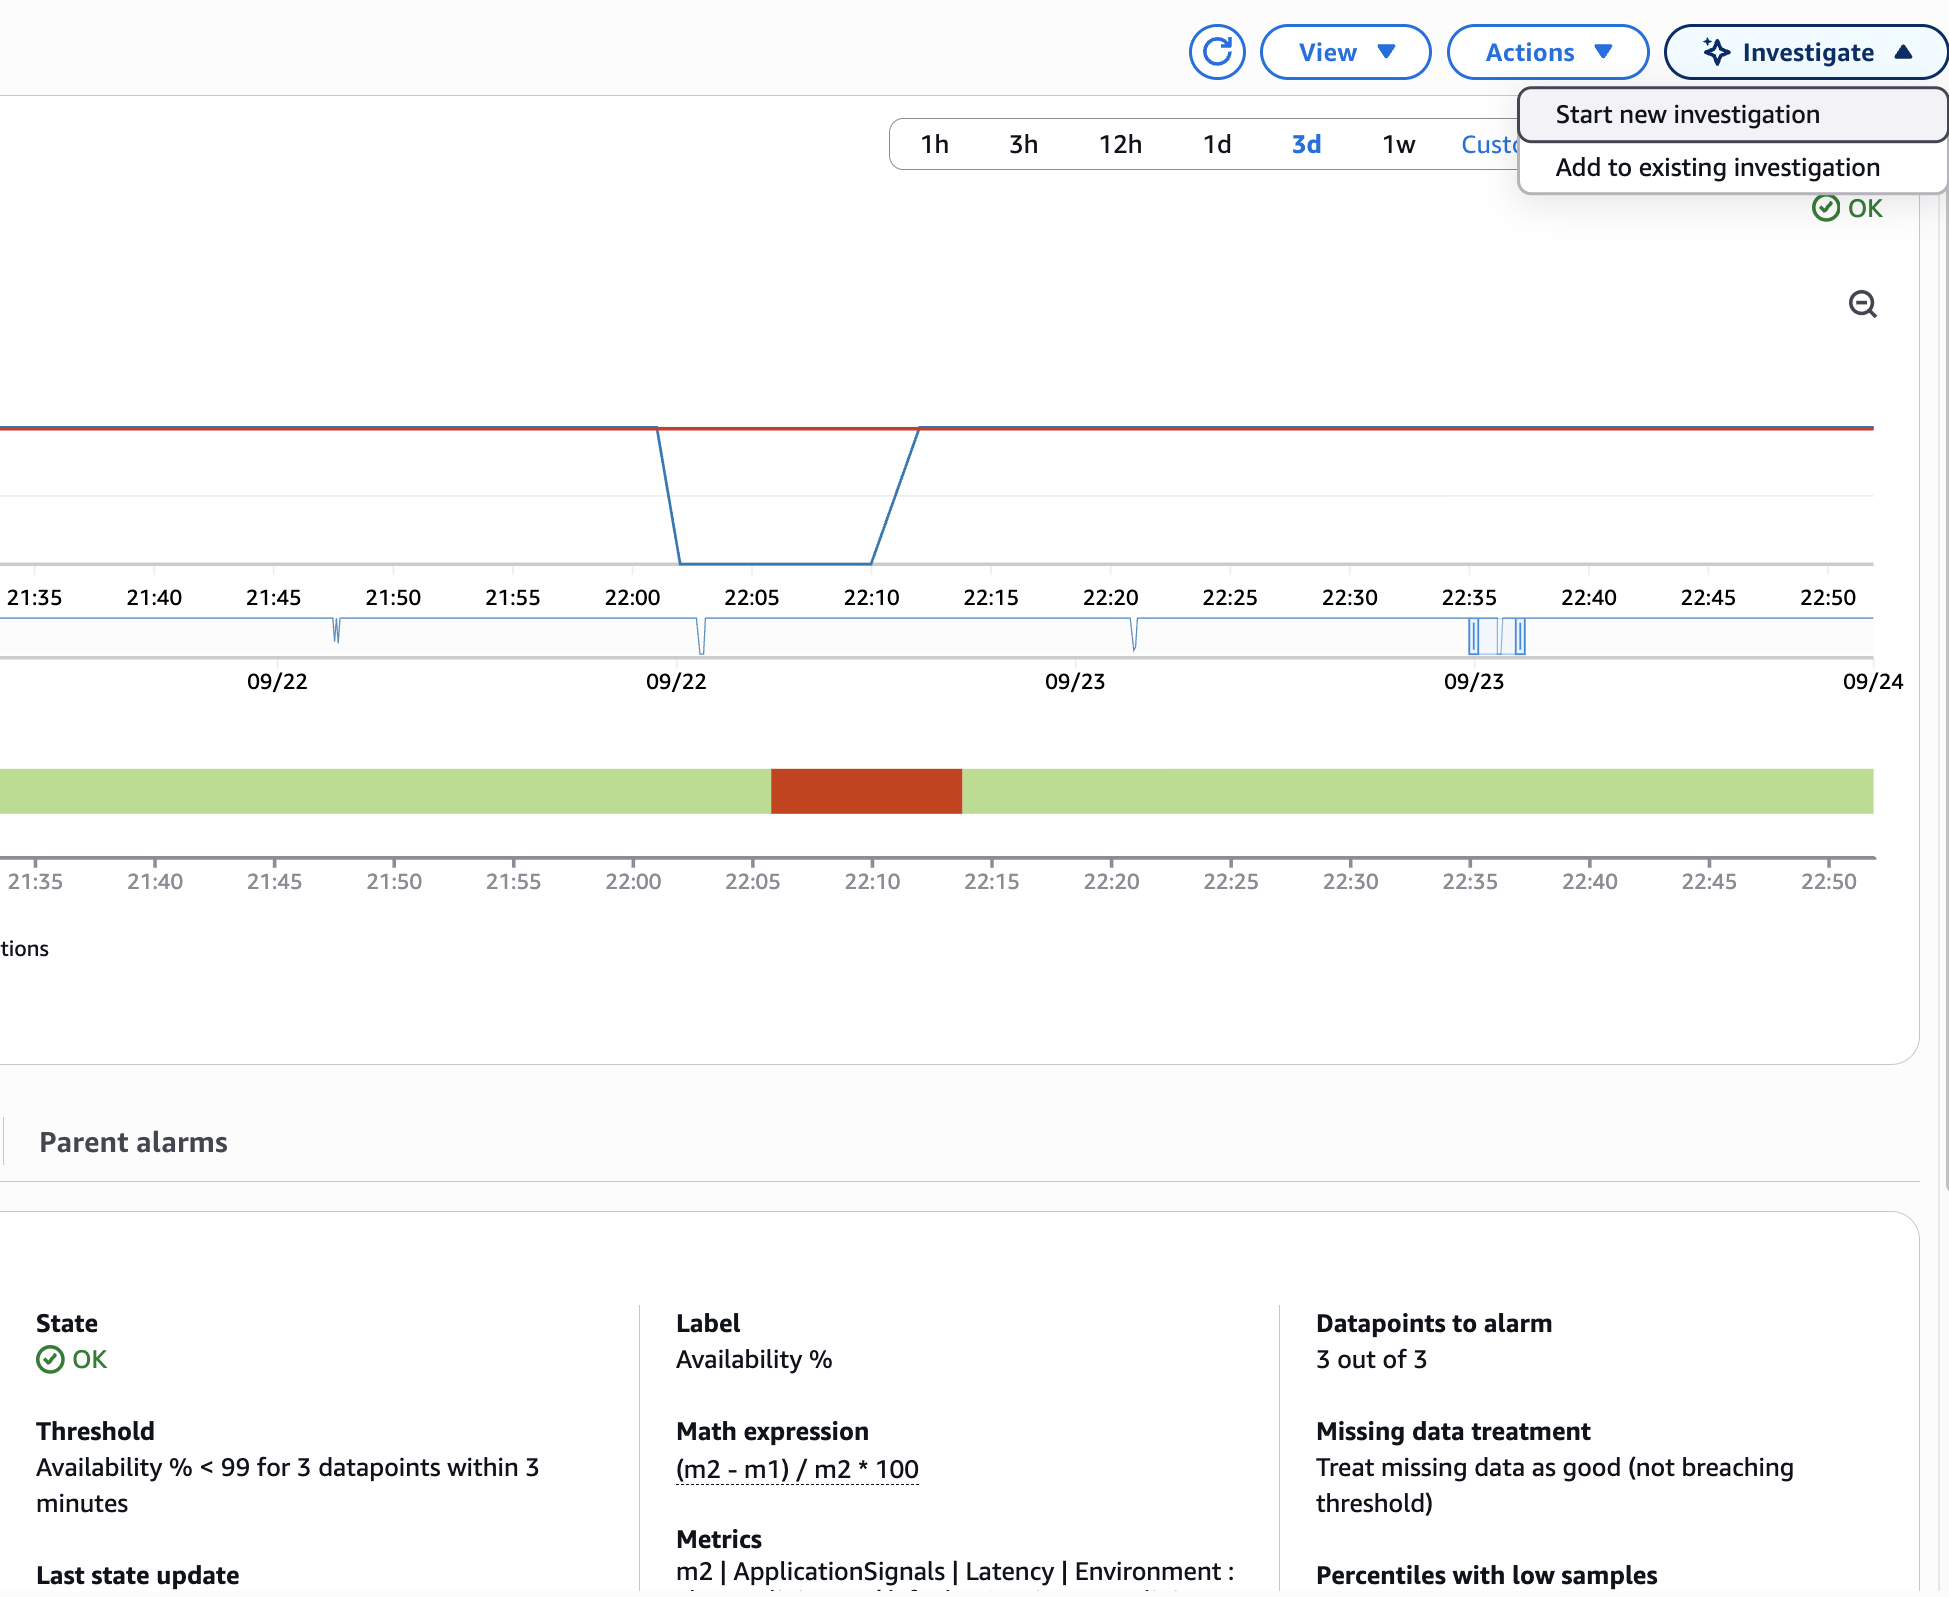Click the refresh alarm icon
The height and width of the screenshot is (1597, 1949).
[x=1216, y=52]
